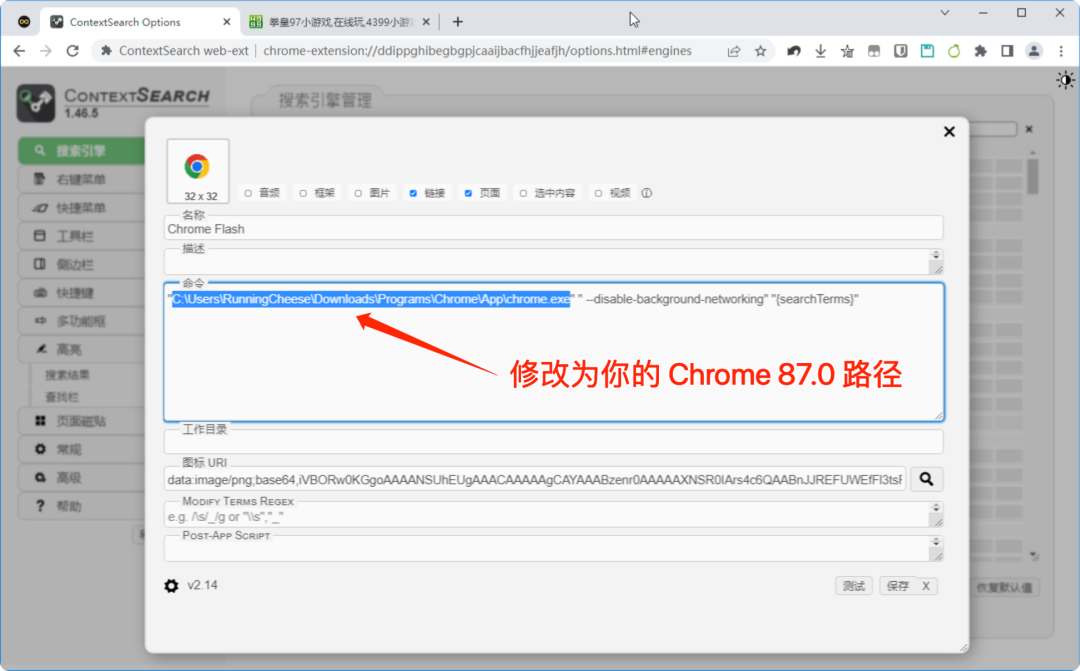
Task: Enable the 音频 context checkbox
Action: point(248,194)
